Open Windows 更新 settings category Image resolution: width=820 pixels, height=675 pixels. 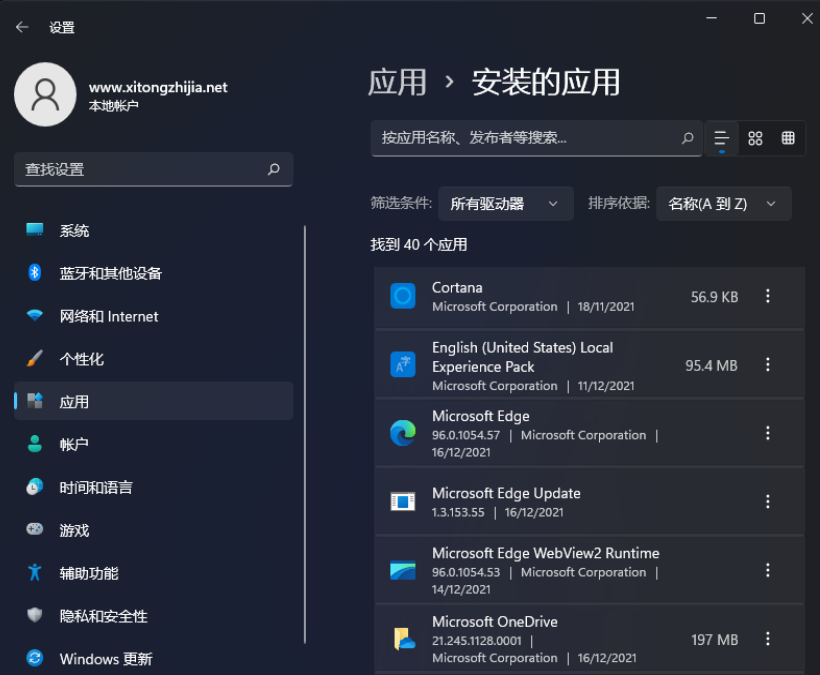(x=153, y=658)
